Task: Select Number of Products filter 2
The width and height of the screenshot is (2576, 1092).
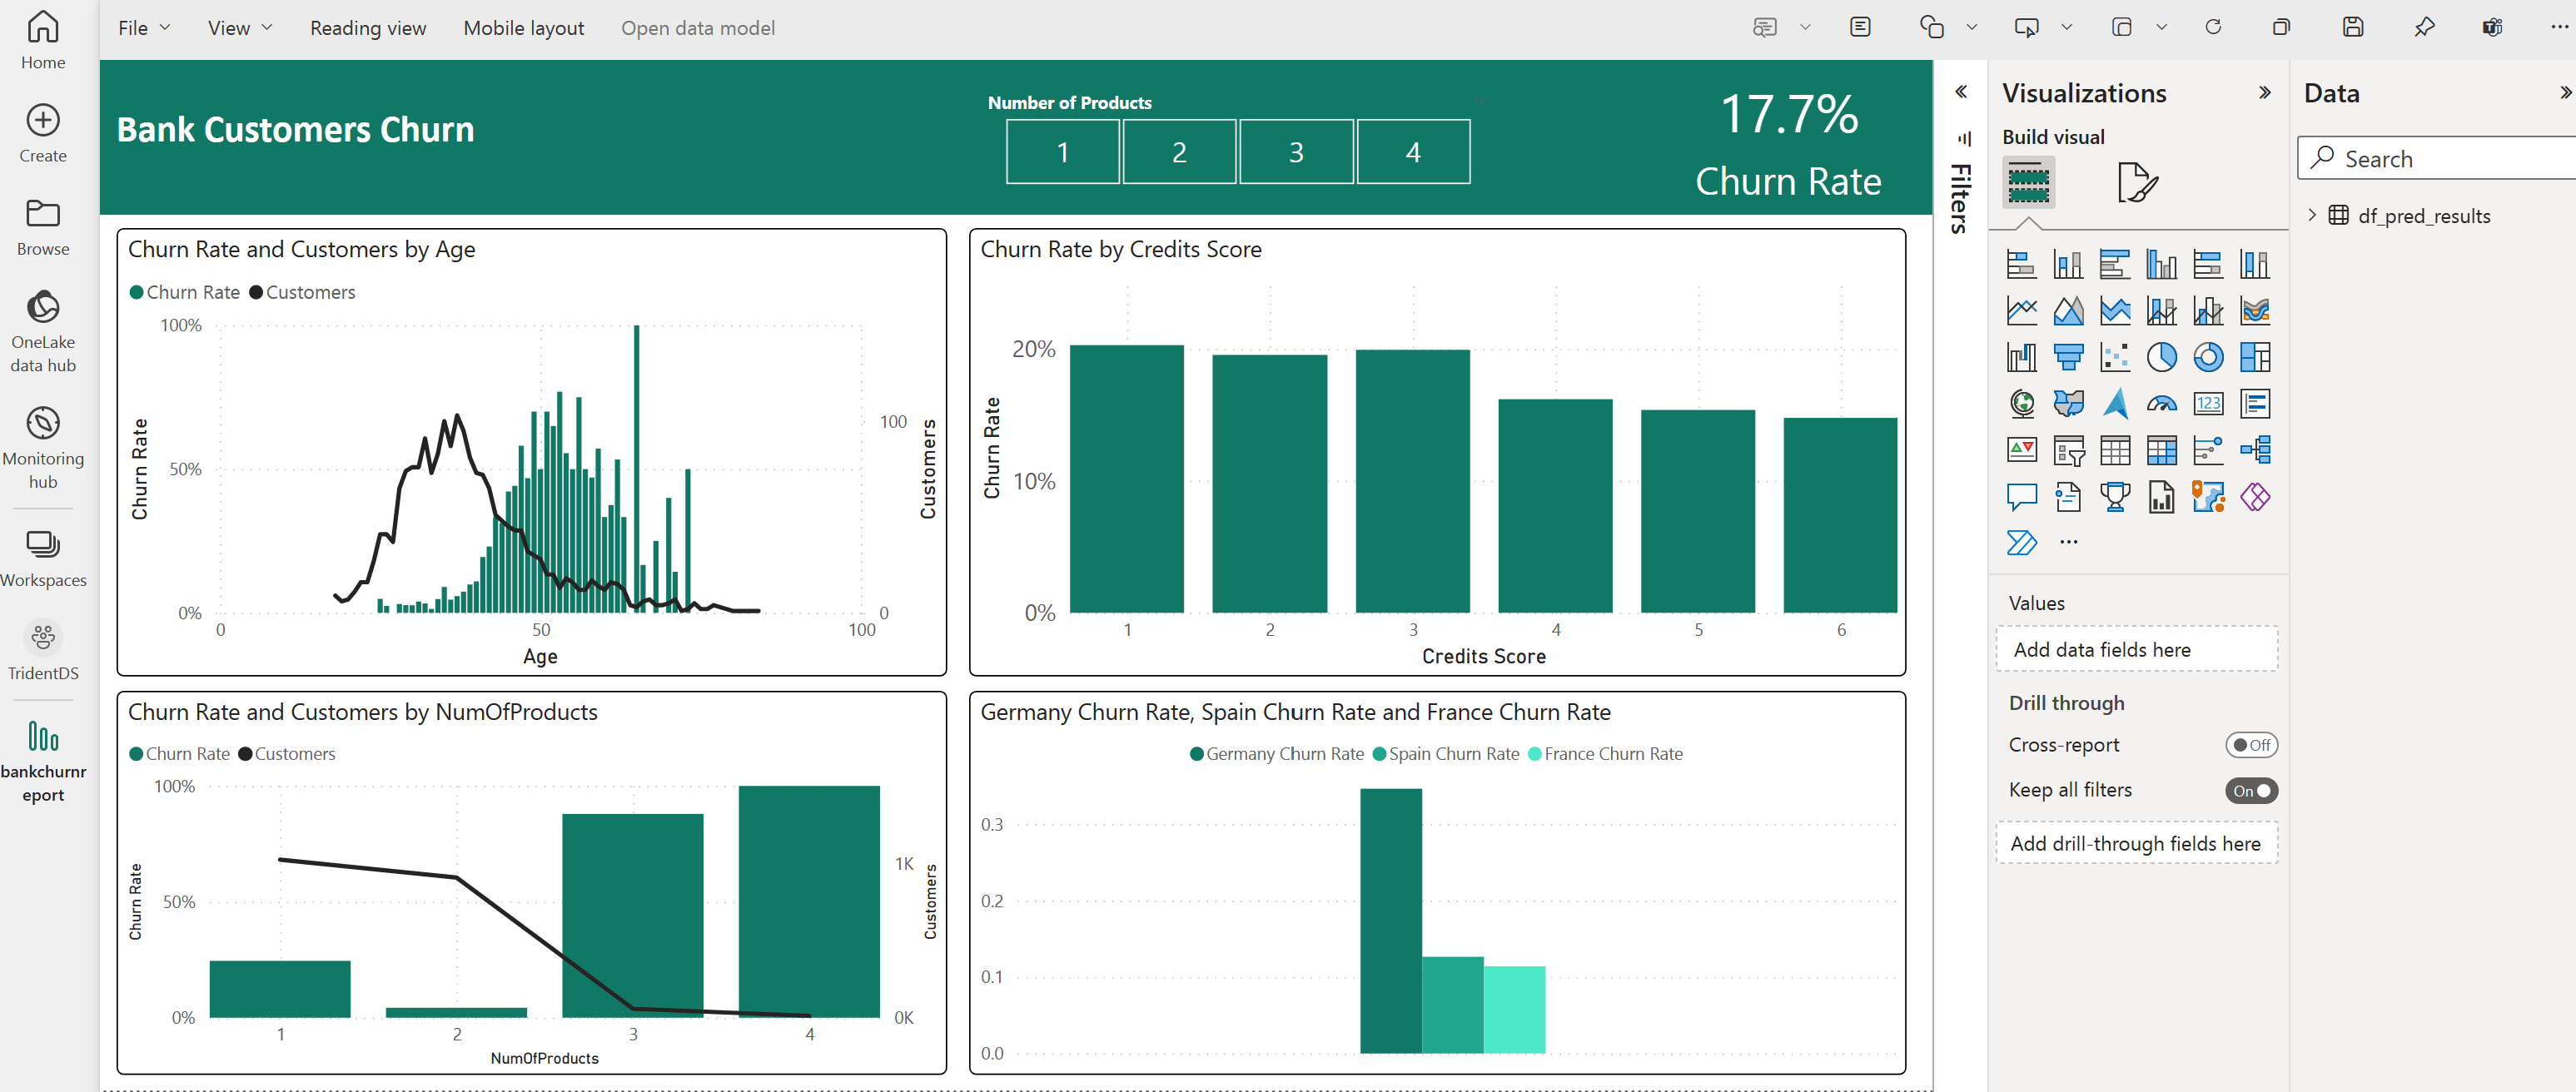Action: 1180,151
